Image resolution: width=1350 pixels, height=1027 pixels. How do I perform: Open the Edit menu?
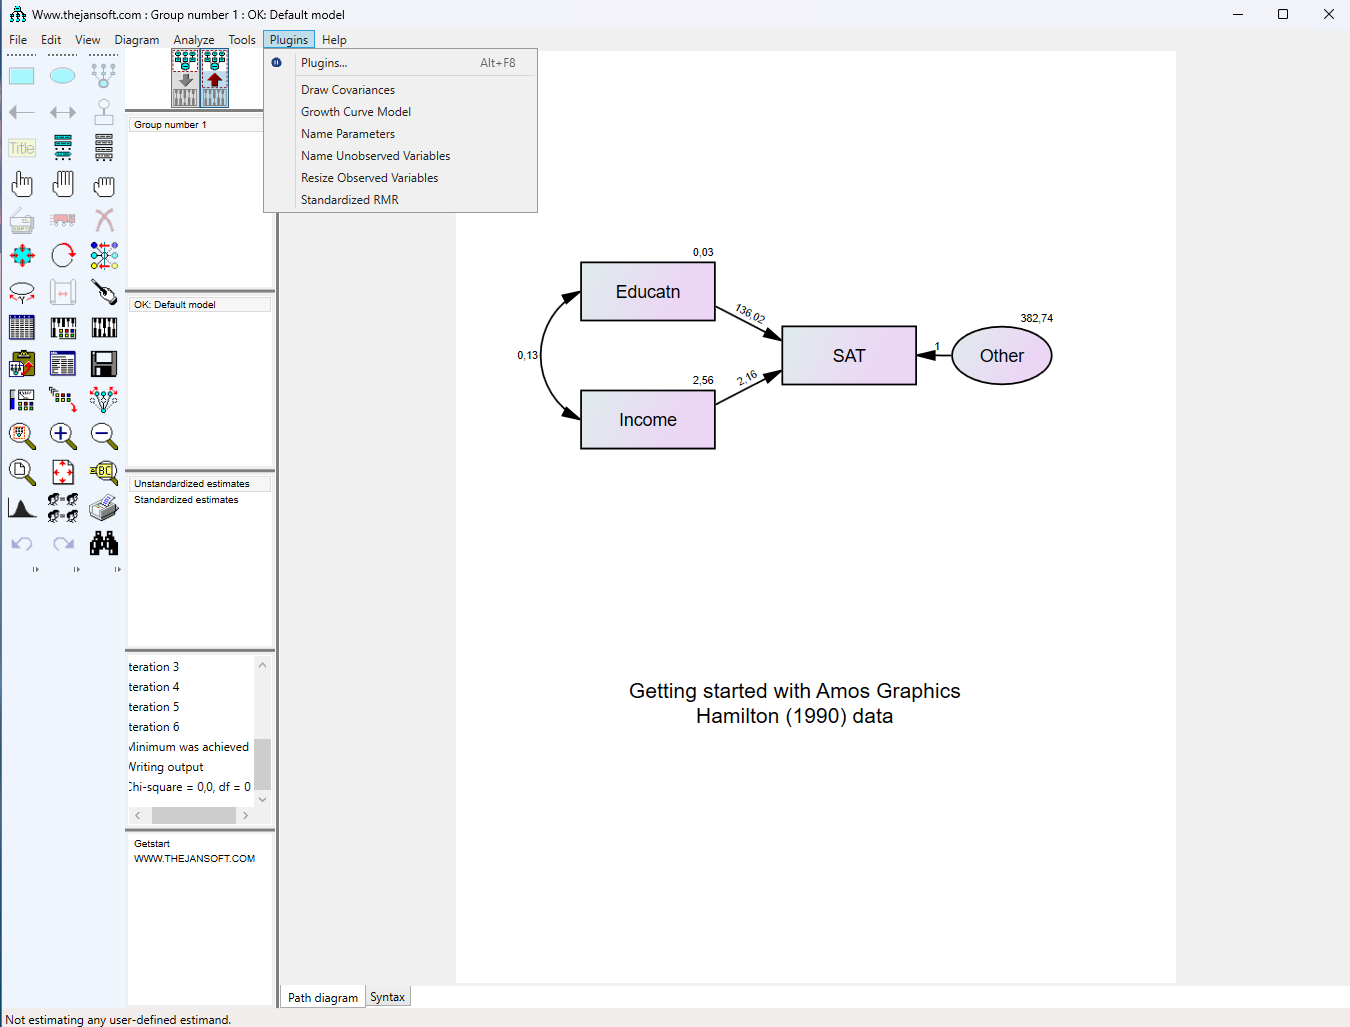point(51,40)
